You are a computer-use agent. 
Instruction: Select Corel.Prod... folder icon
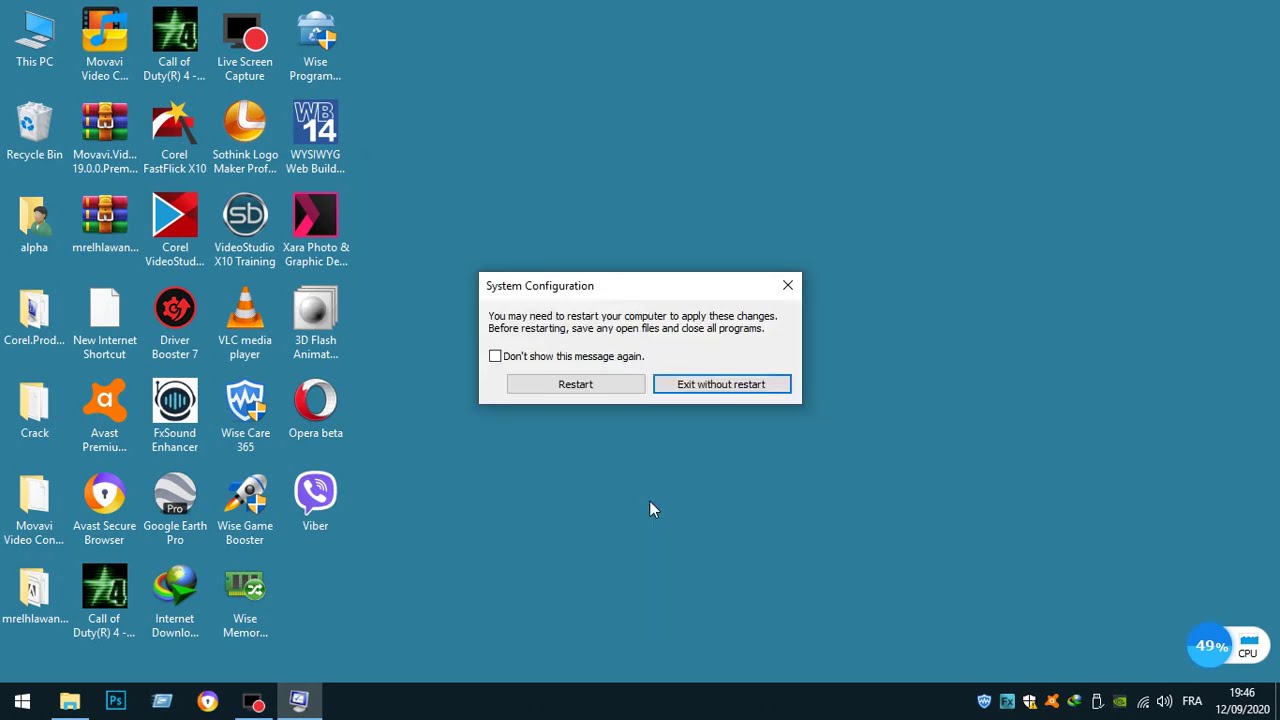pyautogui.click(x=34, y=318)
